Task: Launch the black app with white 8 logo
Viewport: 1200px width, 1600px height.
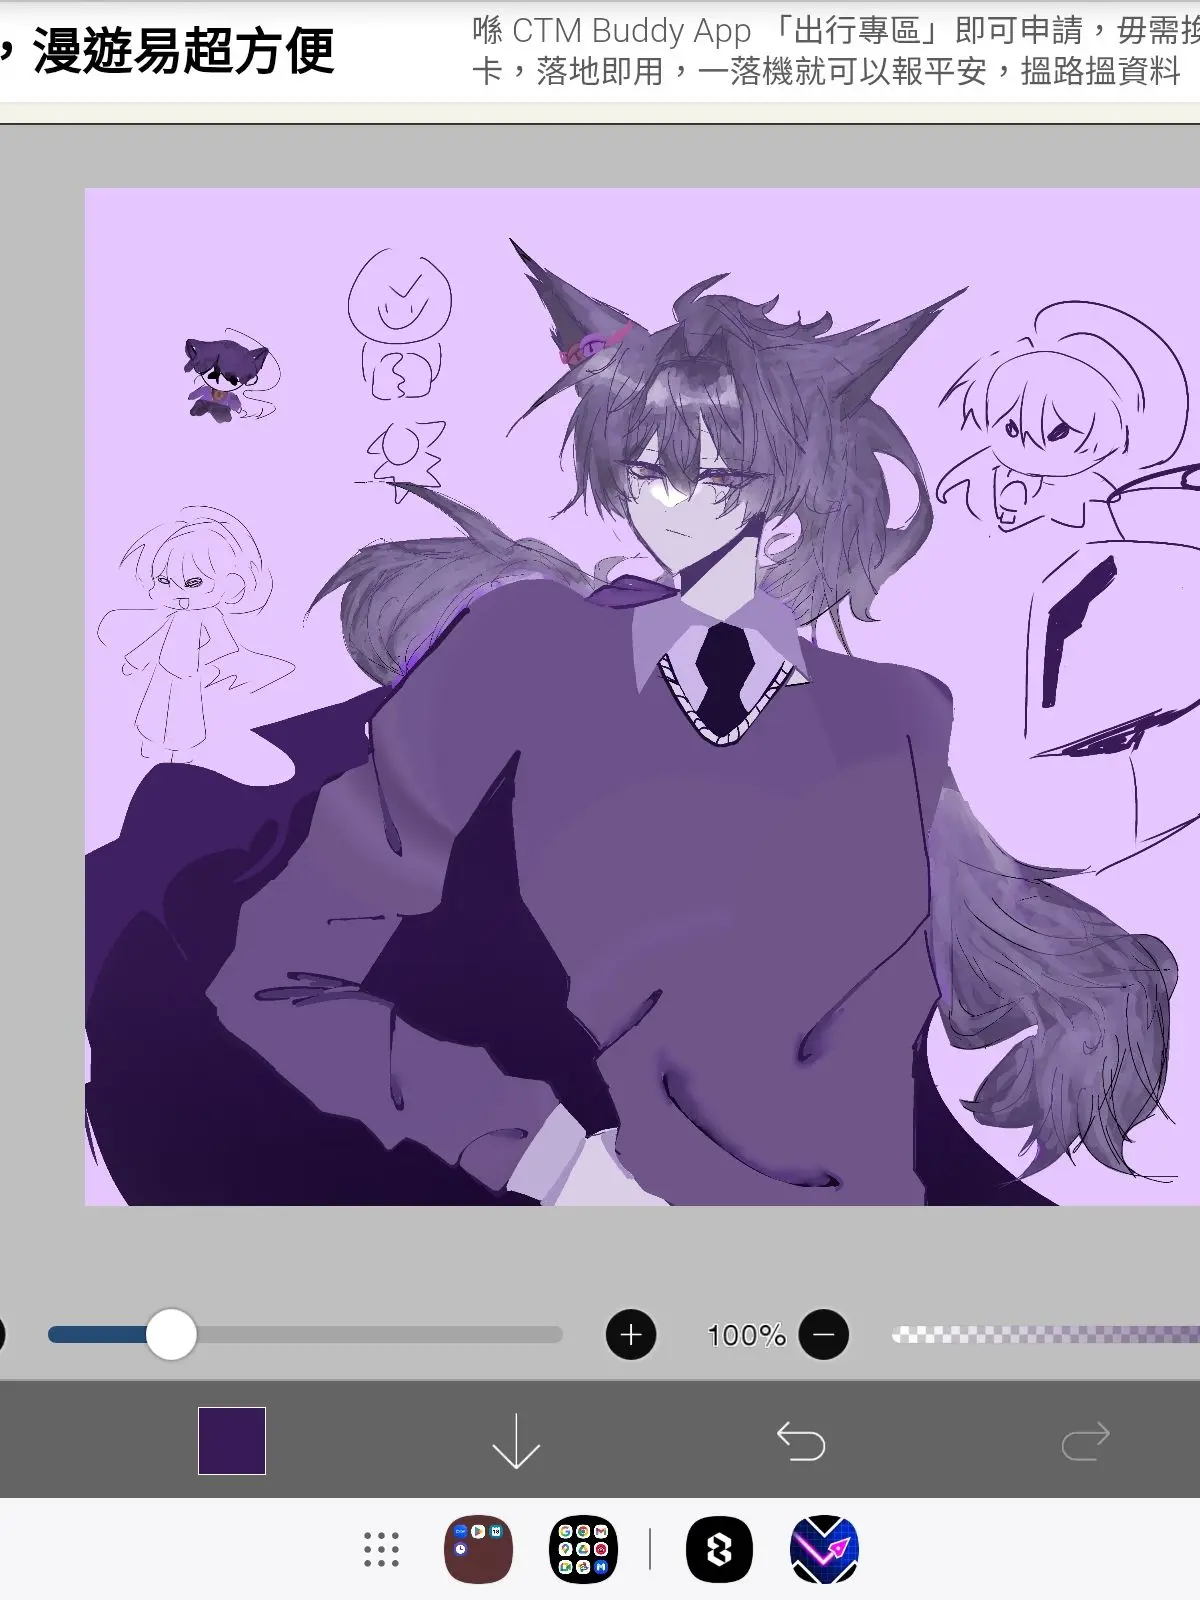Action: 719,1550
